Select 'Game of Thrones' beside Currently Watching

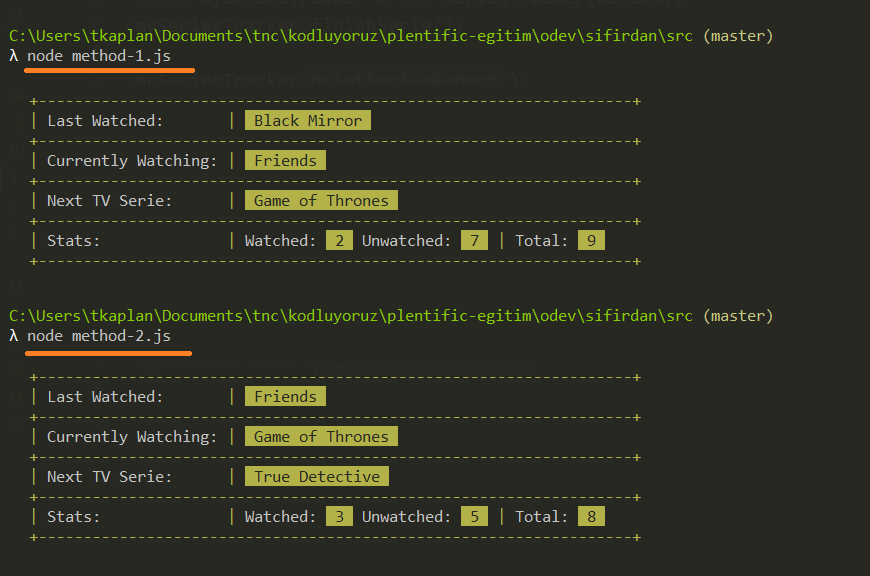tap(321, 436)
